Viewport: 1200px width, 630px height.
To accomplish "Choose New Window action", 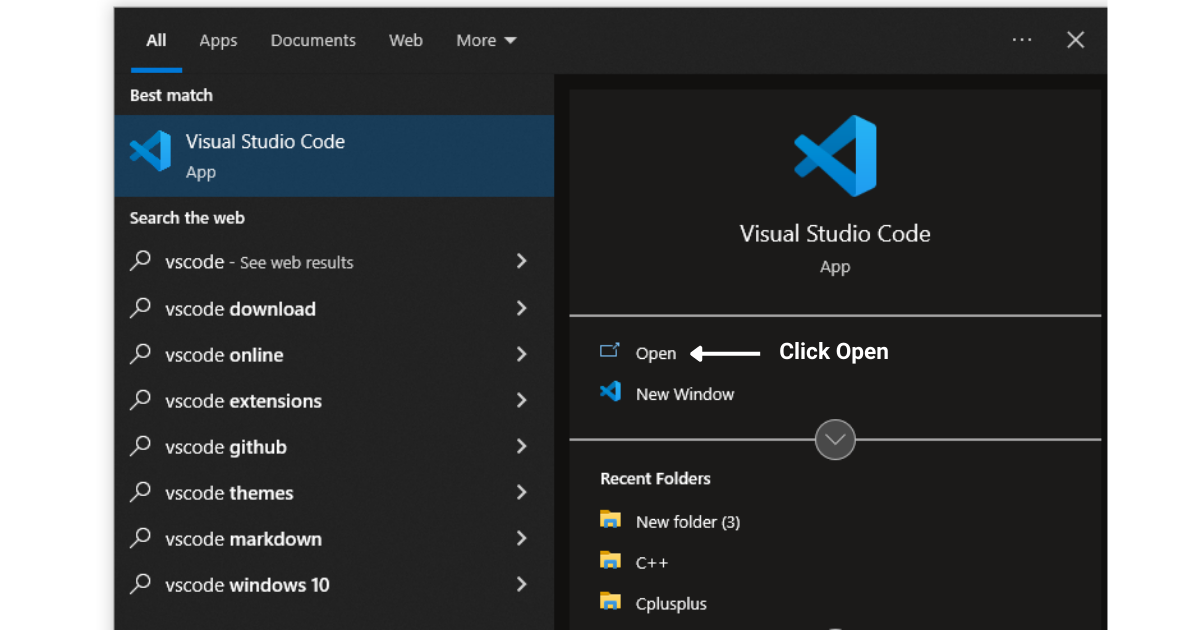I will [685, 394].
